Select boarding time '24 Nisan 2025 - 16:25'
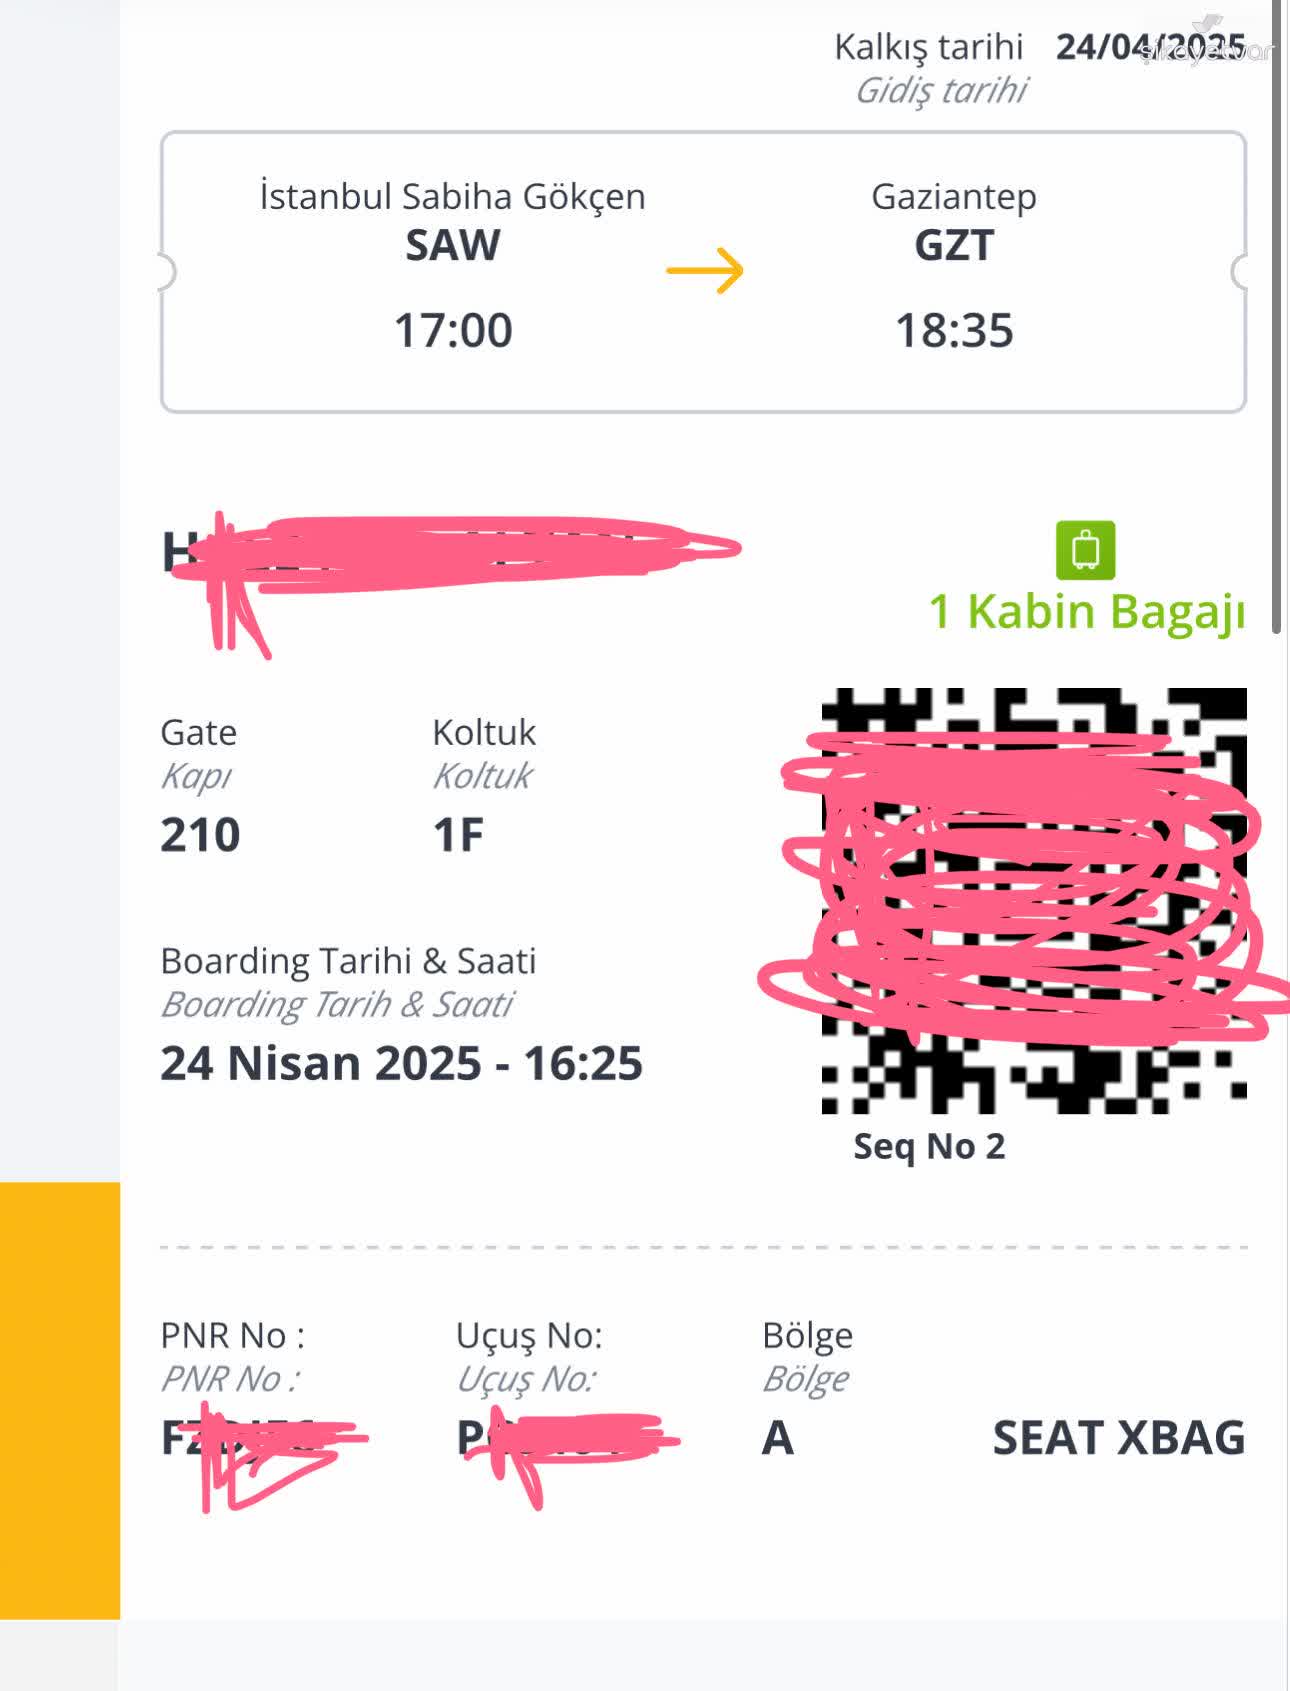 click(x=401, y=1063)
